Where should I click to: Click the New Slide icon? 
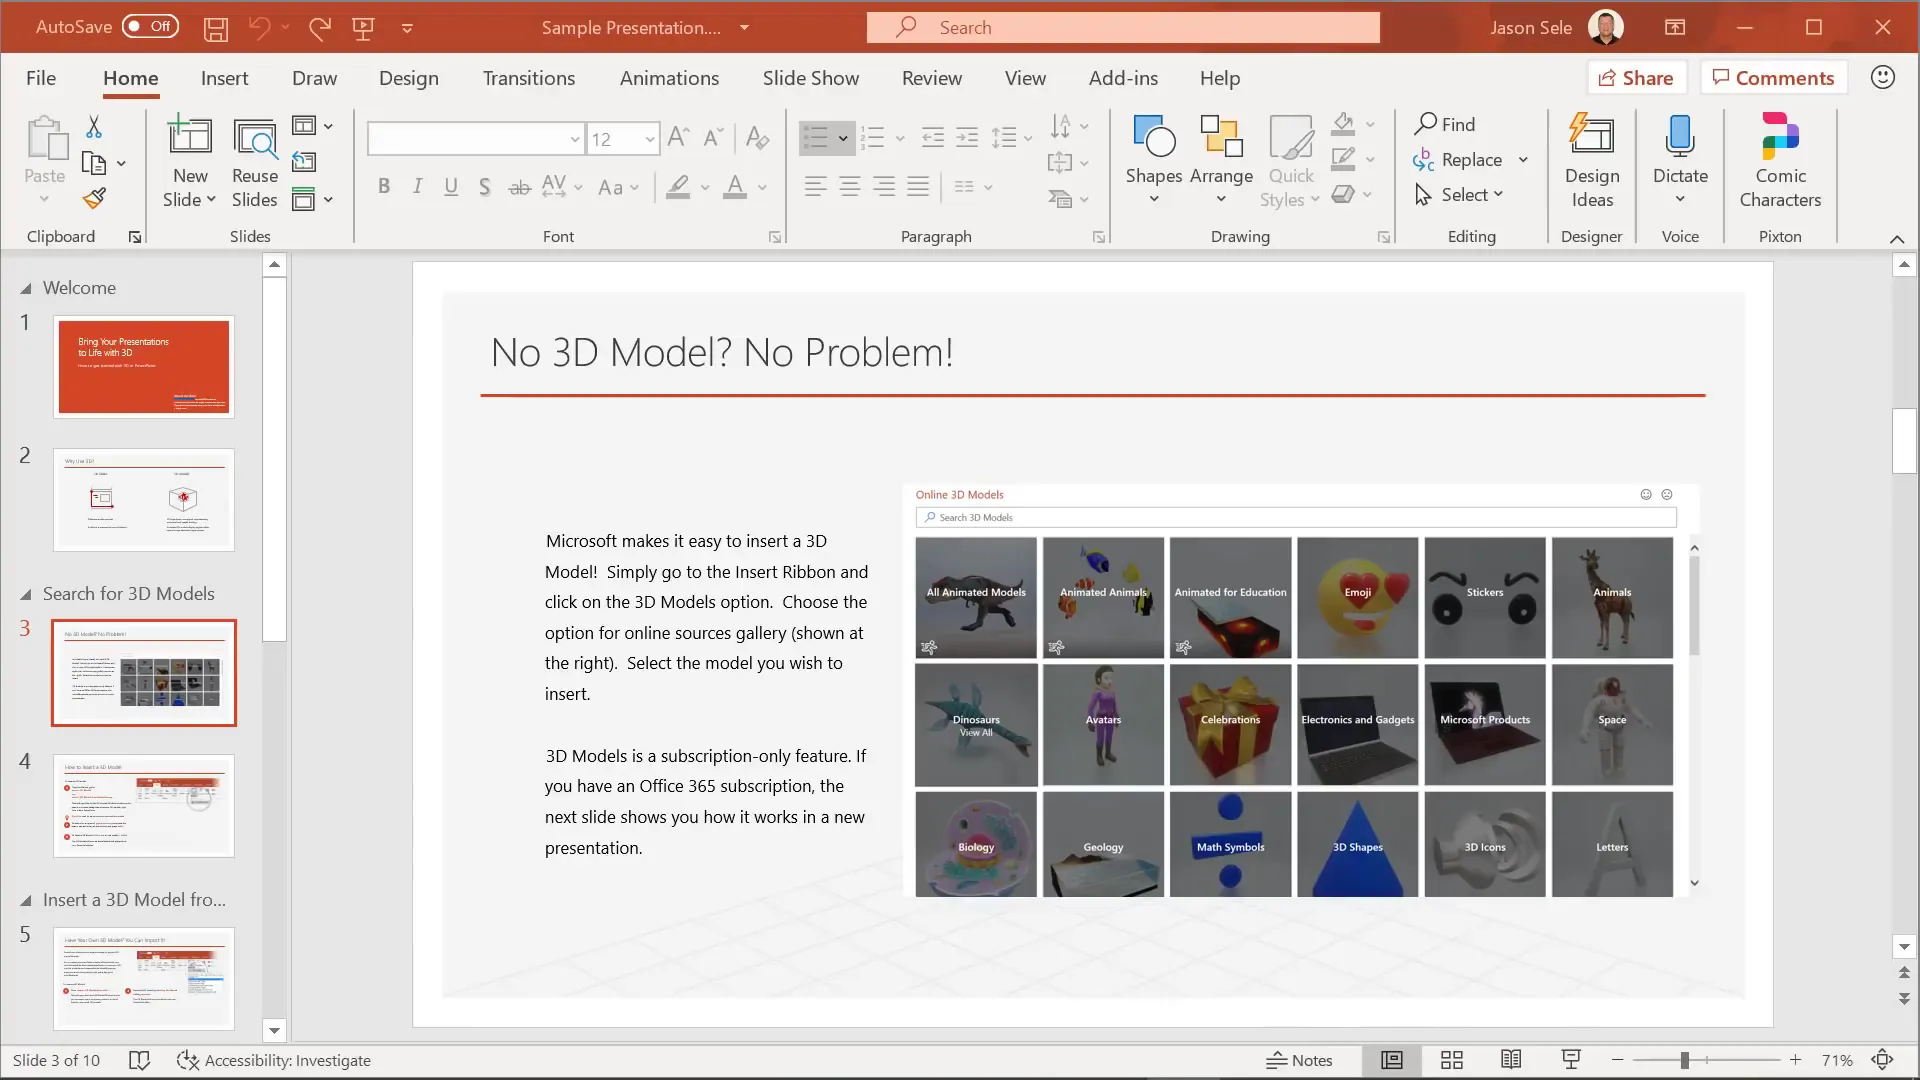pyautogui.click(x=189, y=137)
